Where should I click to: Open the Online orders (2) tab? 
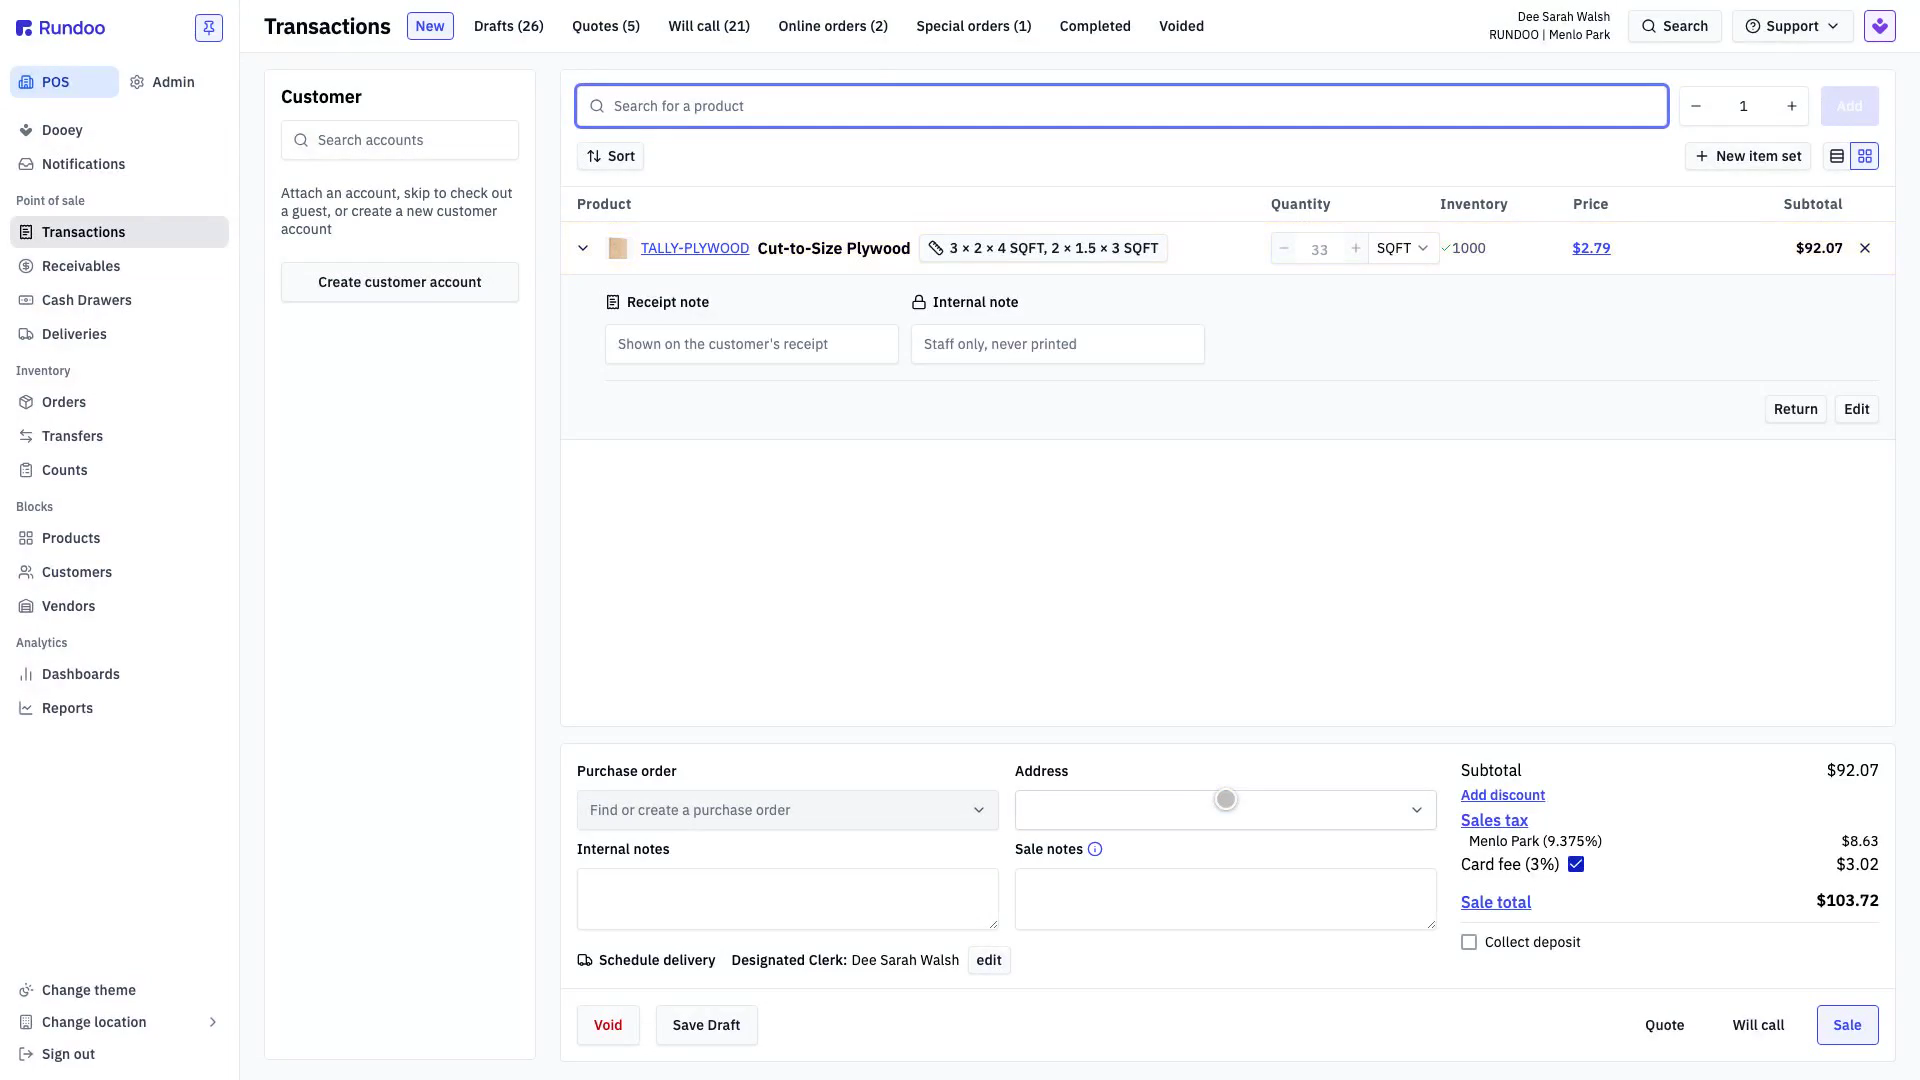833,26
